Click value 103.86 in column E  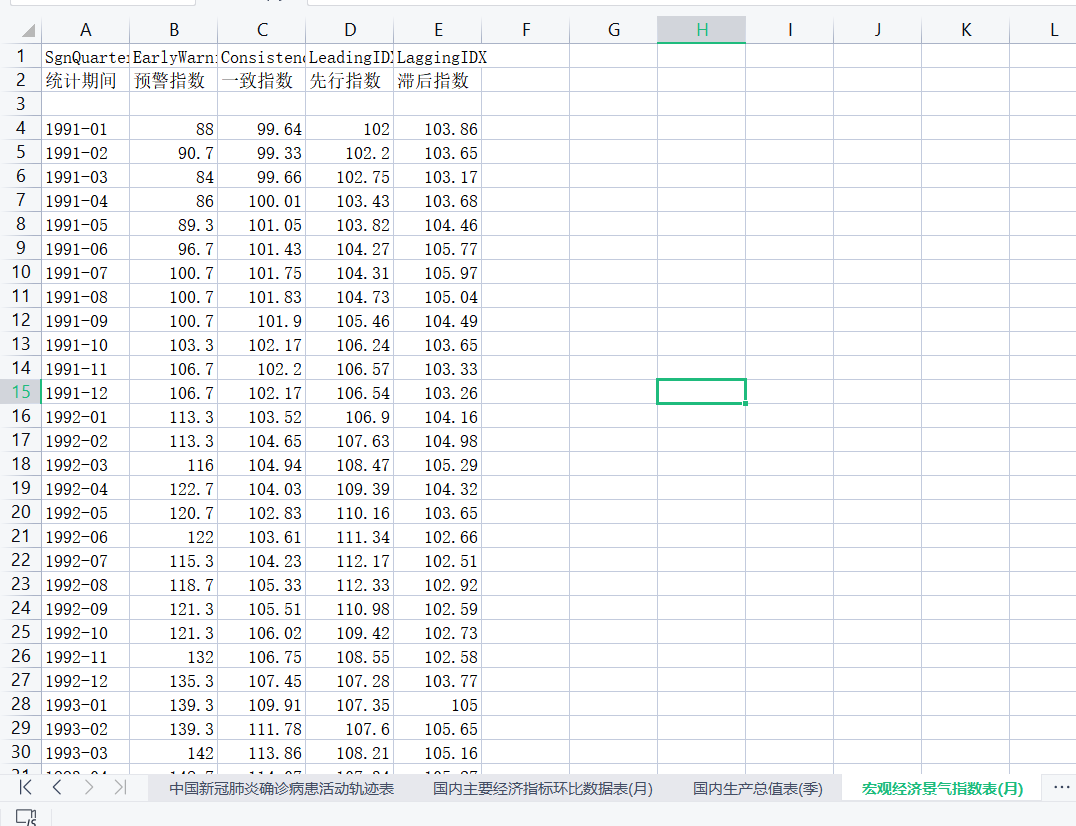pos(438,128)
